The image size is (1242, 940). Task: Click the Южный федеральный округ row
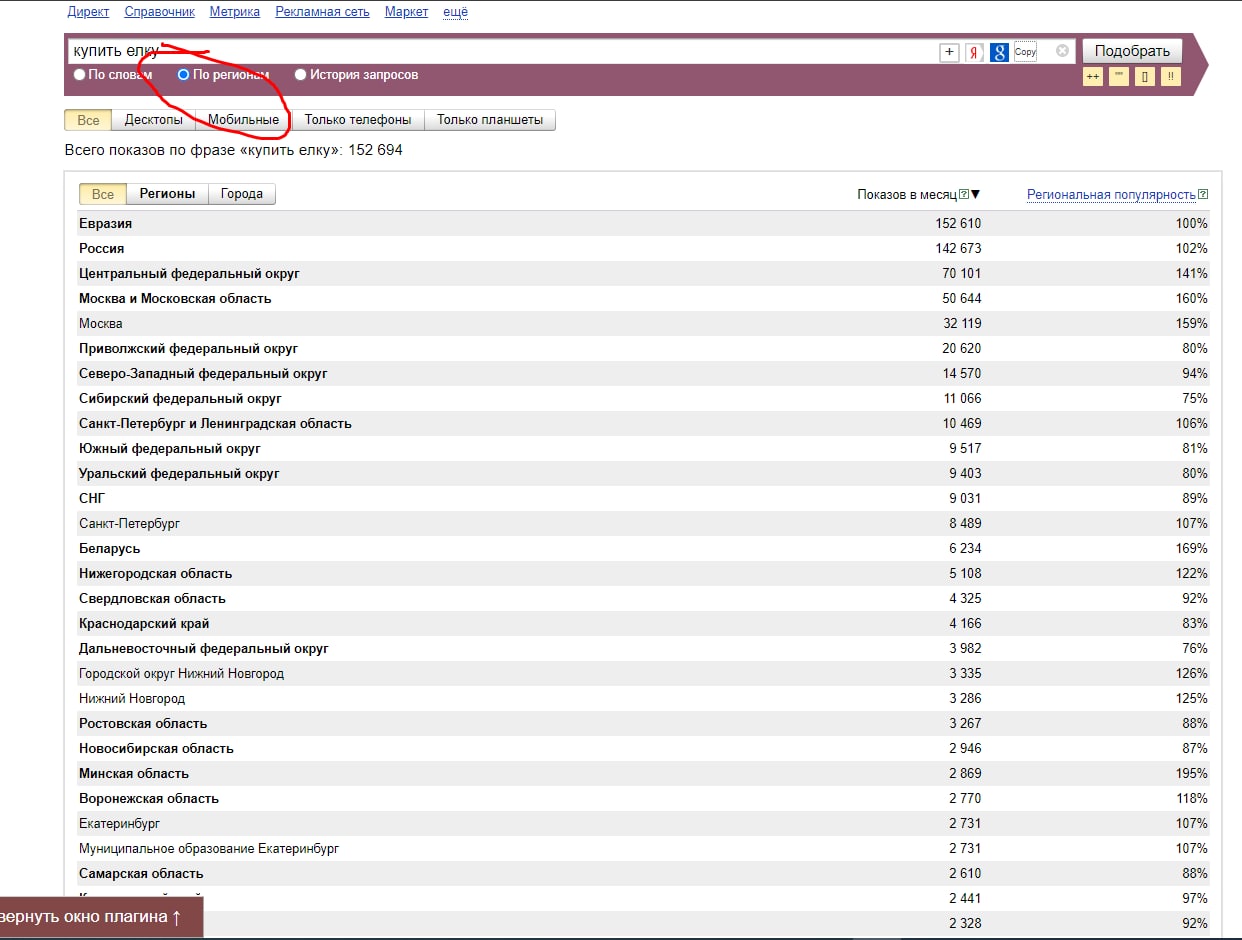pos(643,448)
